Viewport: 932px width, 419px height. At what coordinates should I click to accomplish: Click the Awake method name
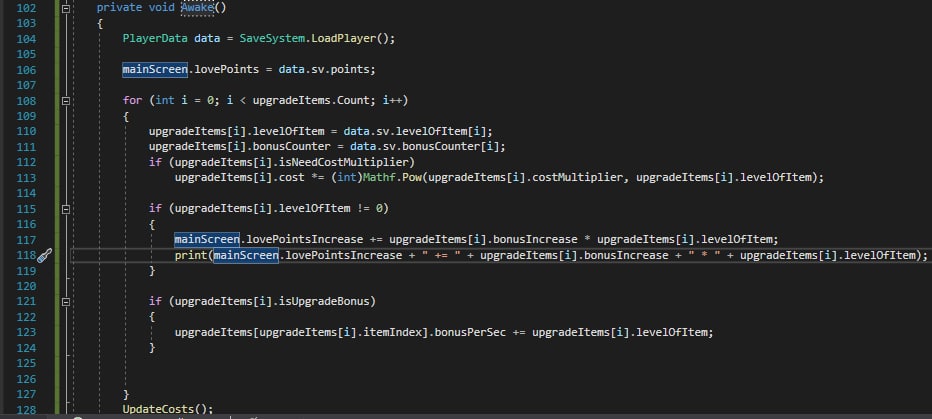(x=197, y=8)
